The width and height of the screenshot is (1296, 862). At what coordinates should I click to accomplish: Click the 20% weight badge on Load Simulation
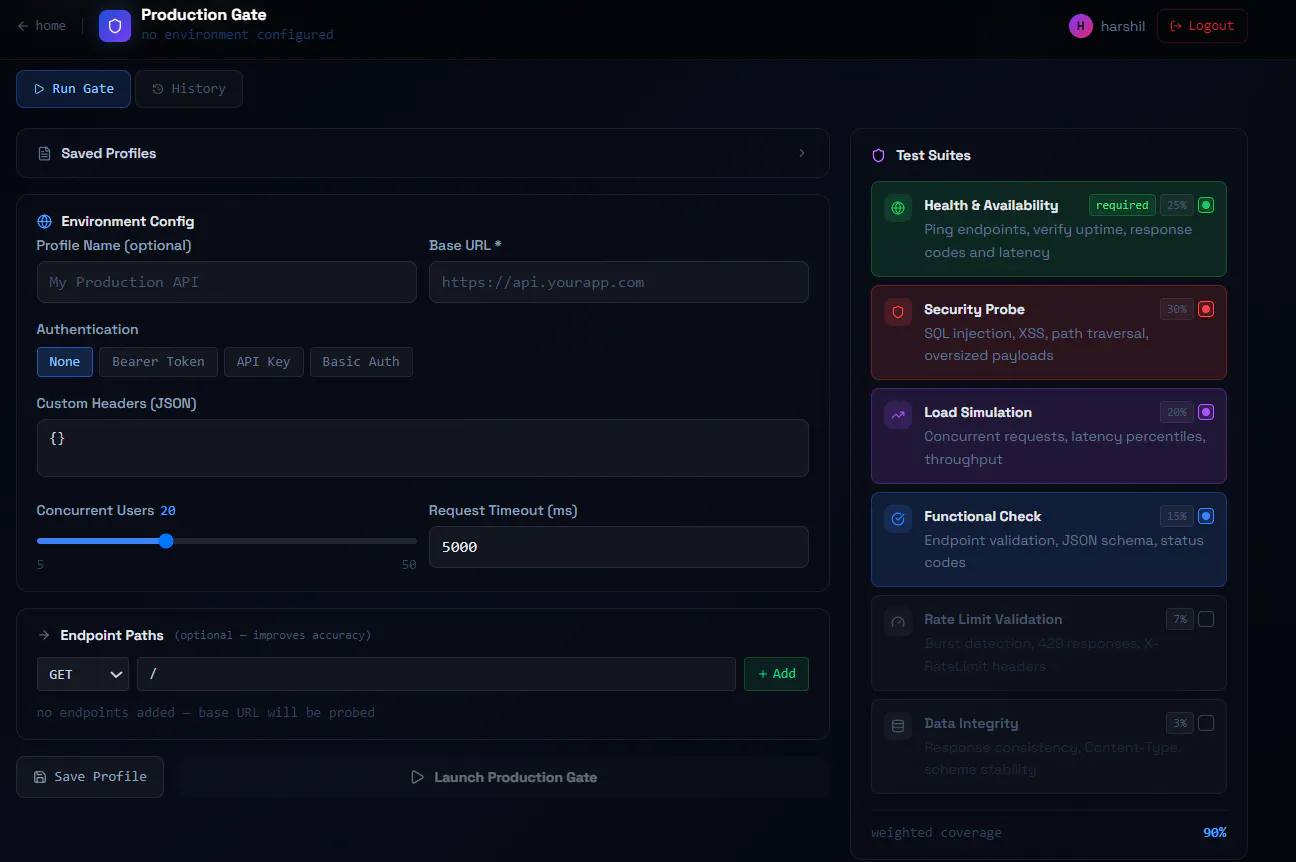click(x=1176, y=412)
